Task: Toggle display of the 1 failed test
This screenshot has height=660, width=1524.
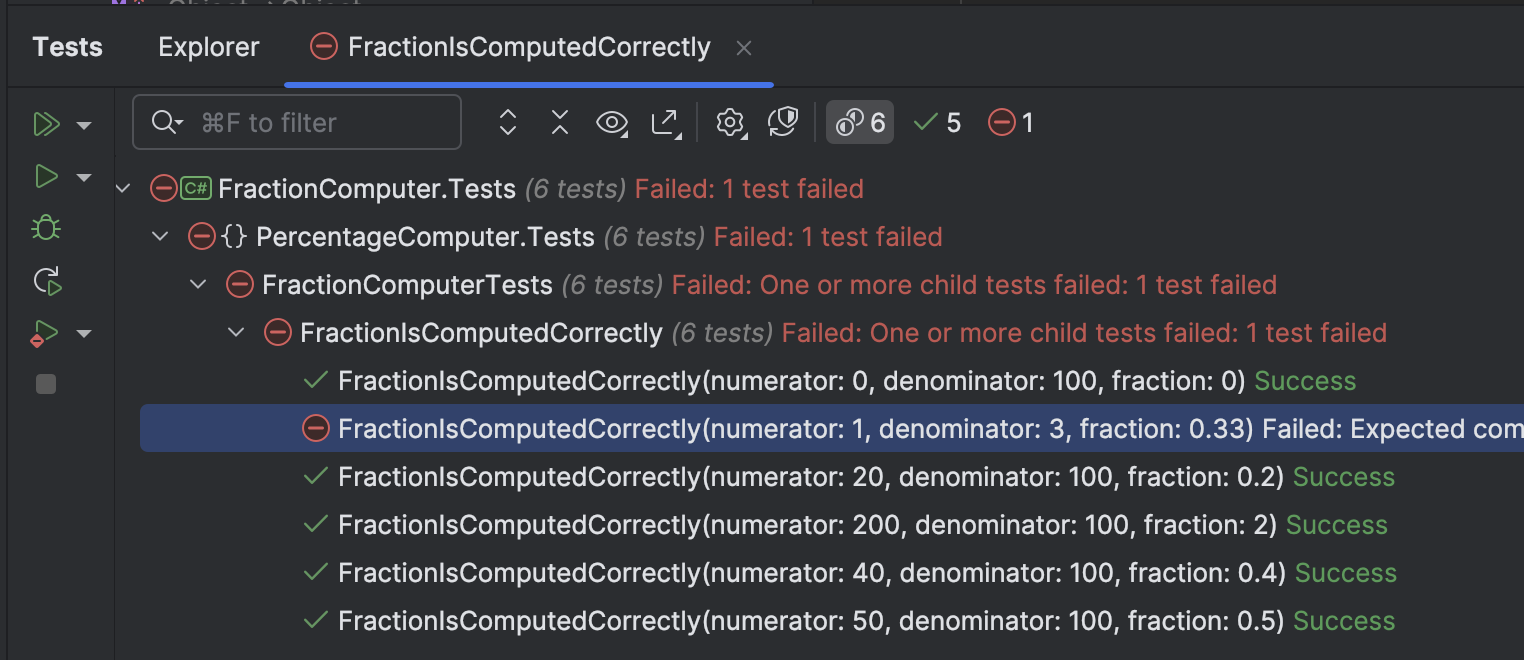Action: click(x=1010, y=122)
